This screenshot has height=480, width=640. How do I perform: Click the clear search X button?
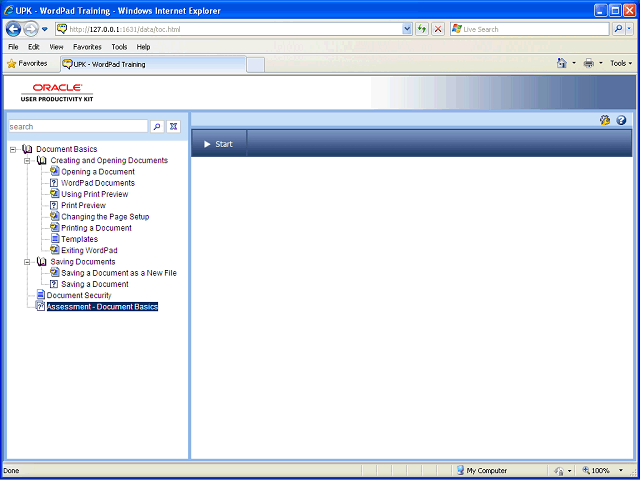[x=173, y=127]
